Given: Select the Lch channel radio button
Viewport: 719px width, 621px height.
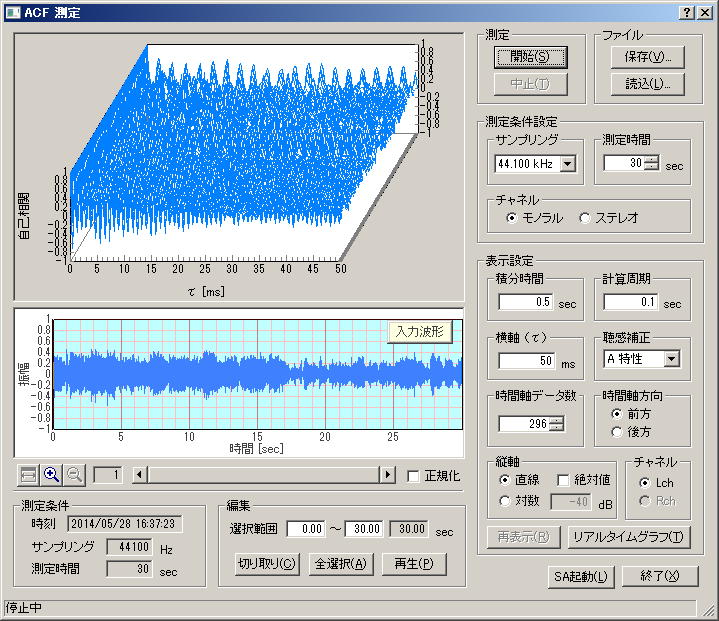Looking at the screenshot, I should (645, 483).
